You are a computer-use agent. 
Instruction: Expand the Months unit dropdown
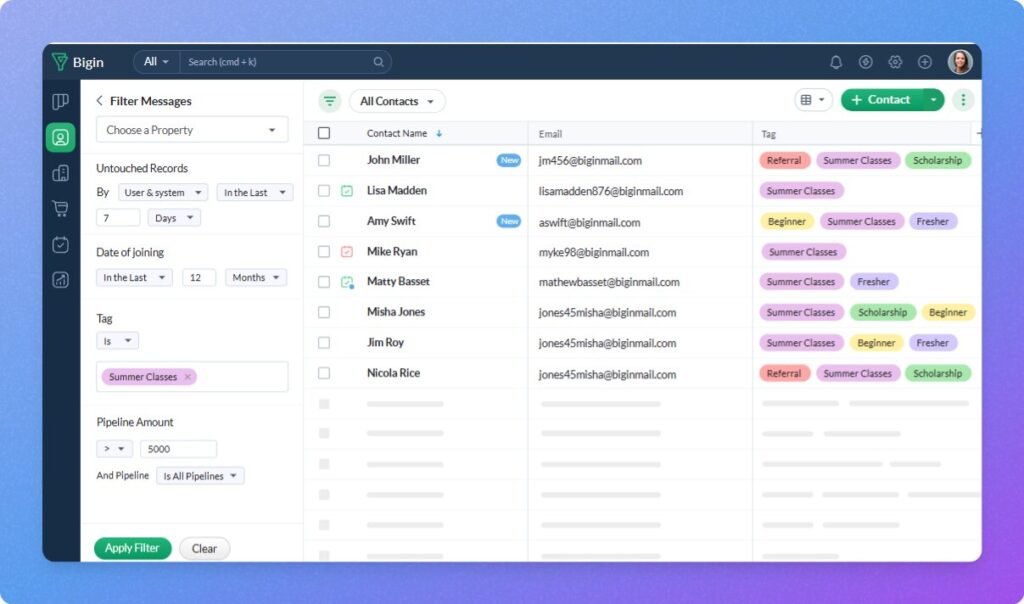click(256, 278)
